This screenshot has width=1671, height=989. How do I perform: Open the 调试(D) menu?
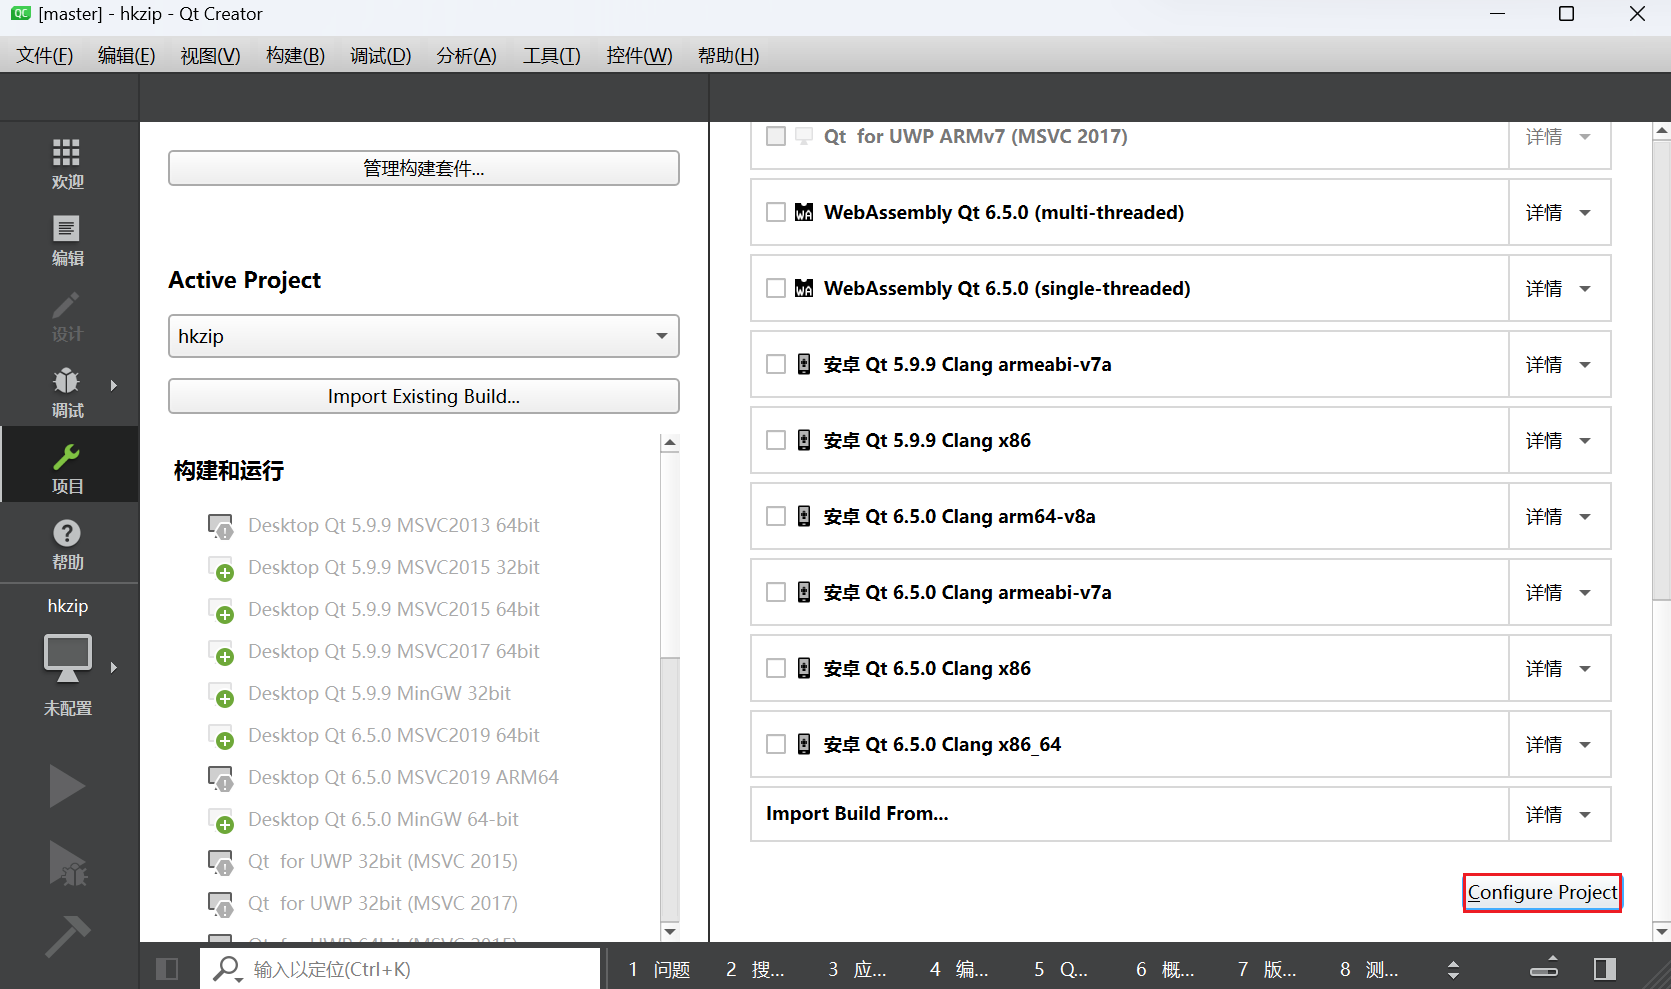click(x=380, y=55)
